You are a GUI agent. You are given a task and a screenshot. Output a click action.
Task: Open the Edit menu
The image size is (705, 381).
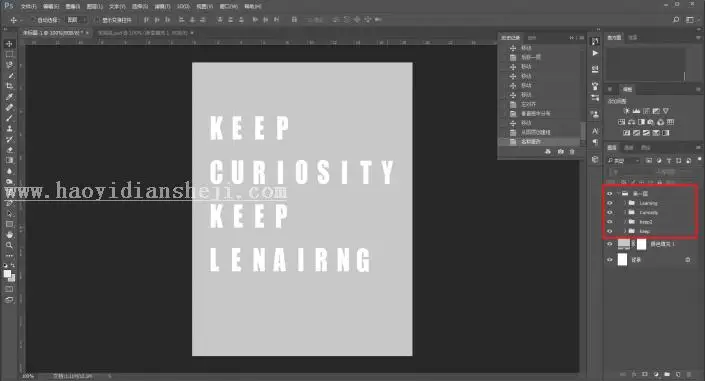pos(51,7)
